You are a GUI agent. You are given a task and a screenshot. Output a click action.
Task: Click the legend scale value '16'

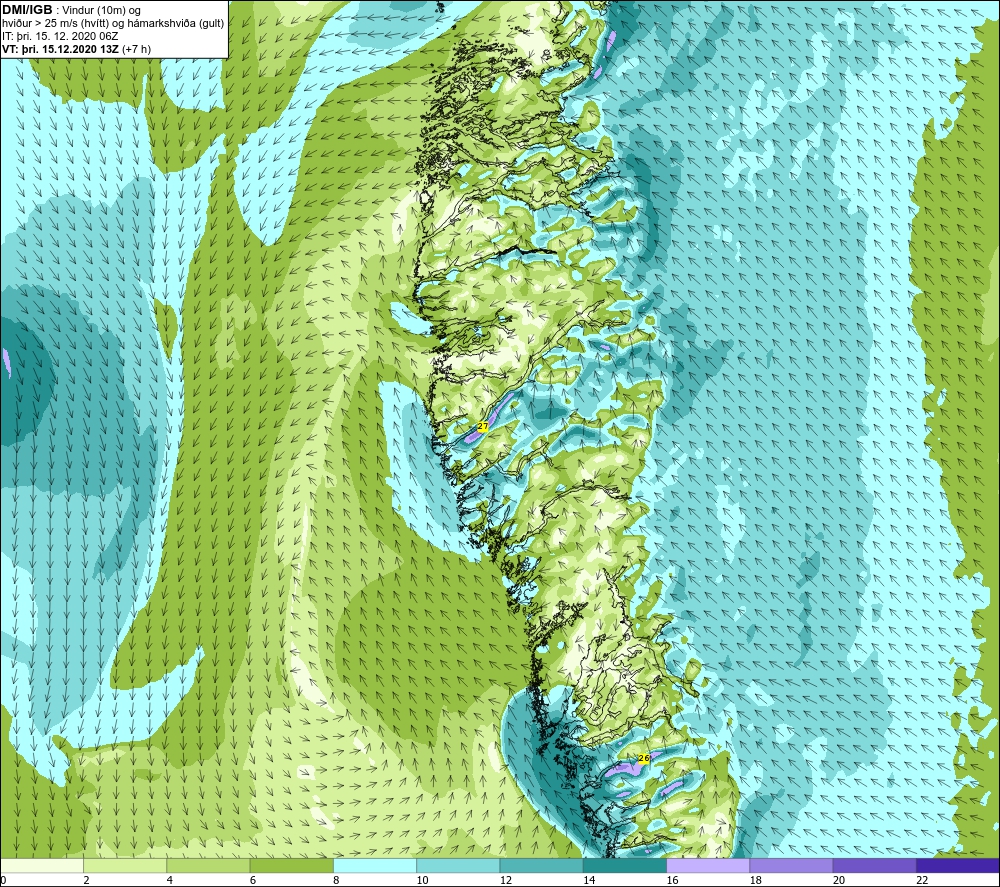(672, 880)
